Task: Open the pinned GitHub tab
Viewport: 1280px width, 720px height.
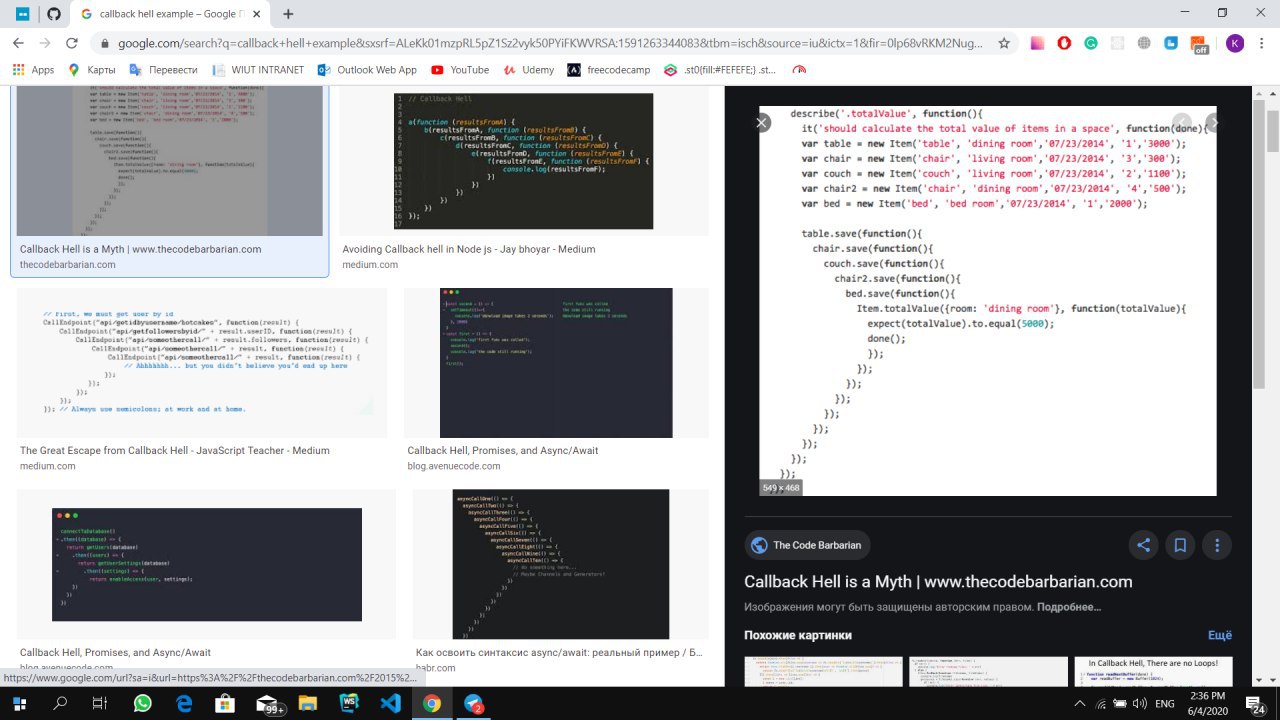Action: tap(54, 14)
